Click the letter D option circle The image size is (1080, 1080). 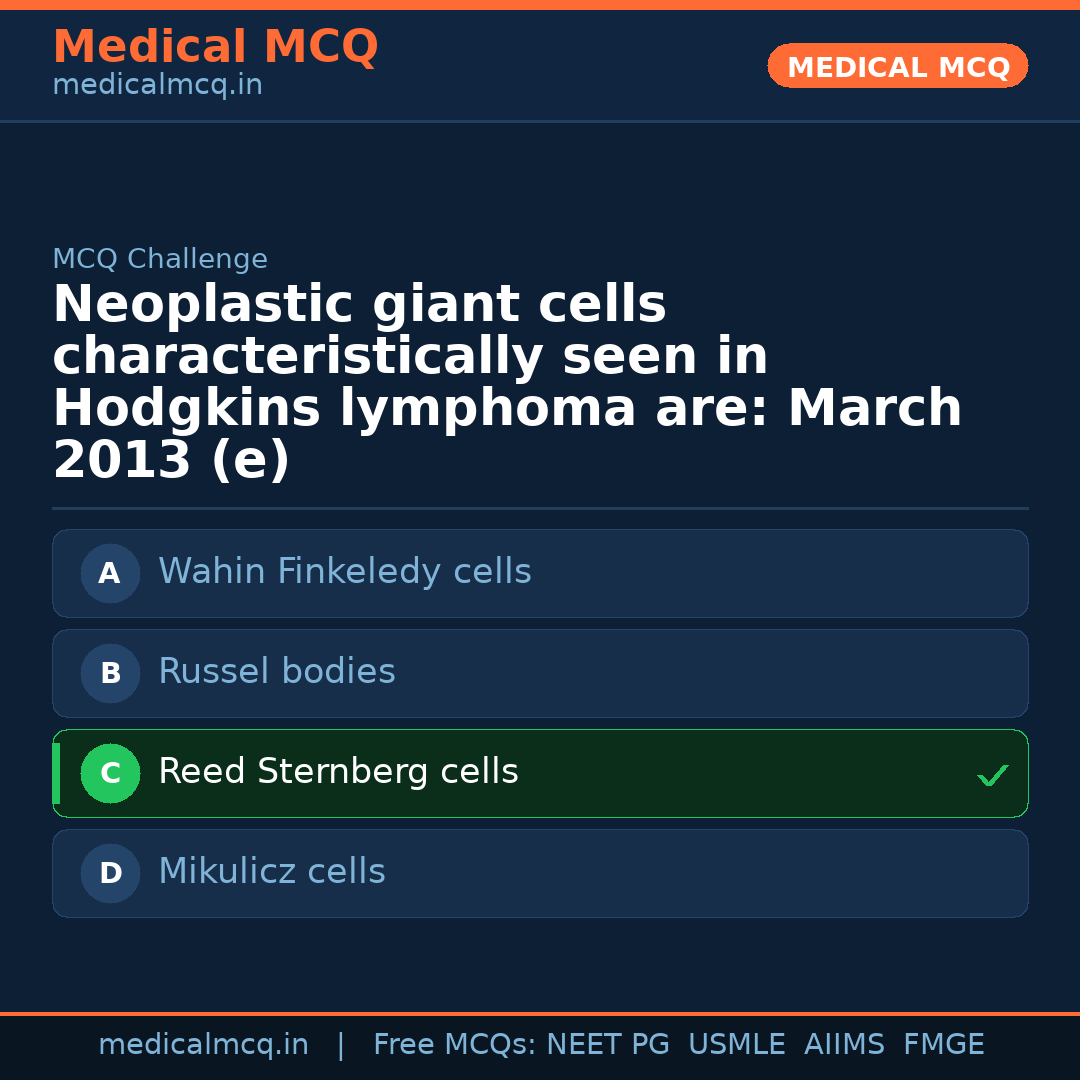(x=110, y=874)
